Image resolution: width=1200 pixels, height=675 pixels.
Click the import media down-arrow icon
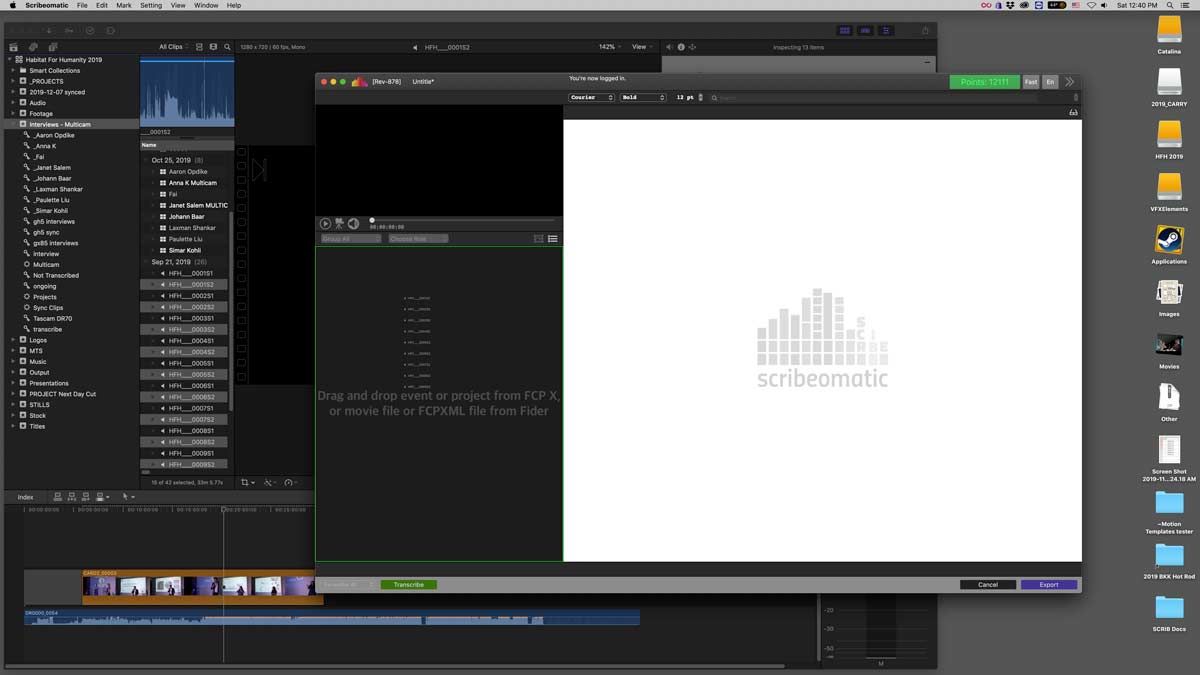(x=49, y=31)
